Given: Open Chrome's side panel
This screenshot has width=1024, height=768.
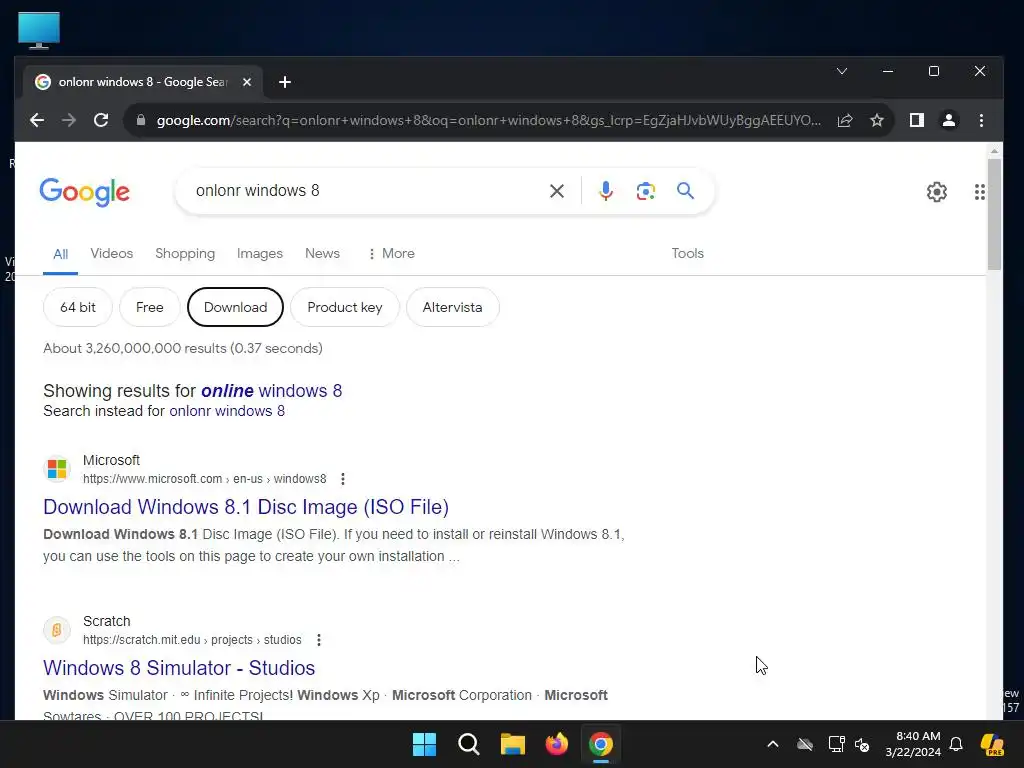Looking at the screenshot, I should (916, 120).
